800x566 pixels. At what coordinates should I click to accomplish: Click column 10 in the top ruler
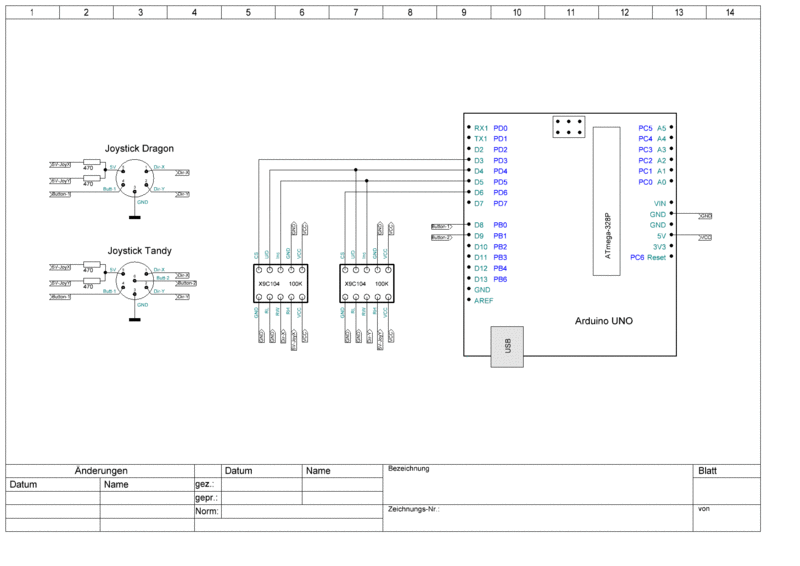(517, 12)
